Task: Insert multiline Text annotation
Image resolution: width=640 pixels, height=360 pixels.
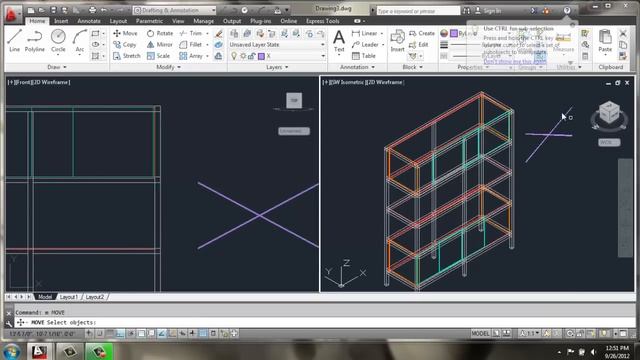Action: (x=339, y=41)
